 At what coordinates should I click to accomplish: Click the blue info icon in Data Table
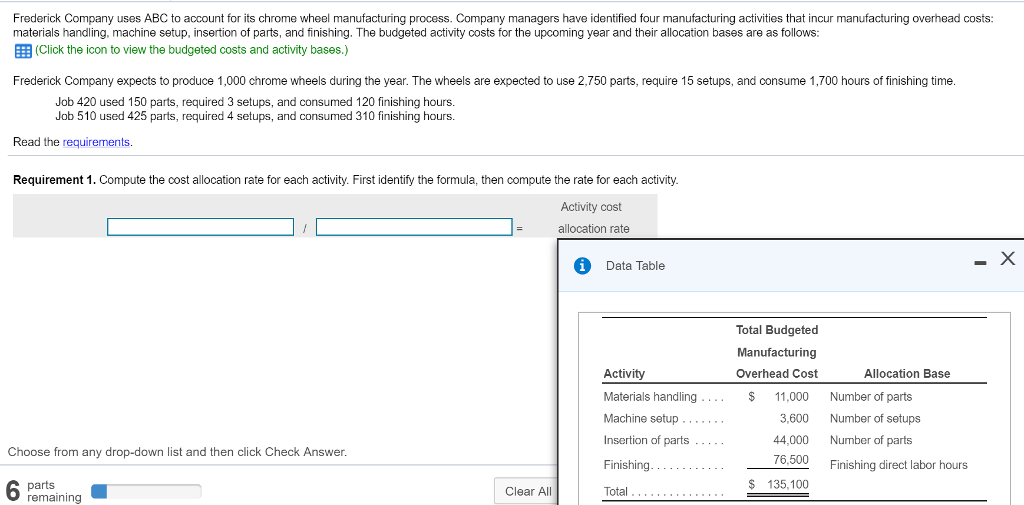tap(582, 266)
